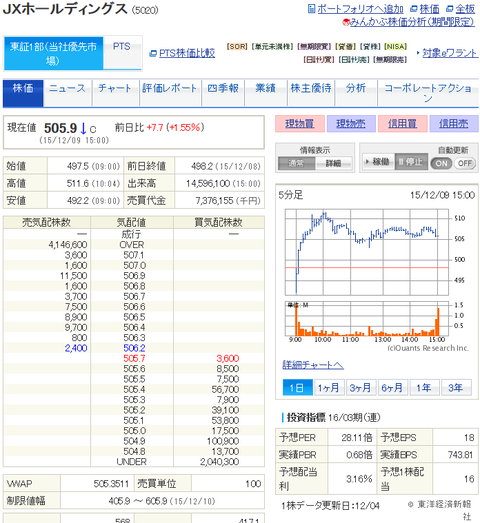Click the OVER quantity 4,146,600
The height and width of the screenshot is (523, 480).
tap(68, 245)
